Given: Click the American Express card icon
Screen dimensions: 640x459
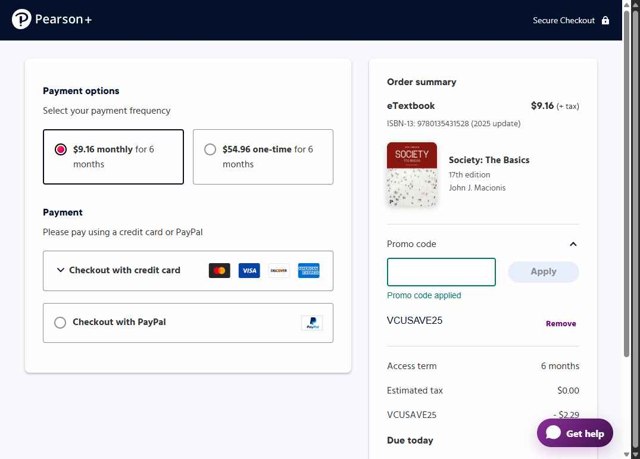Looking at the screenshot, I should coord(309,271).
